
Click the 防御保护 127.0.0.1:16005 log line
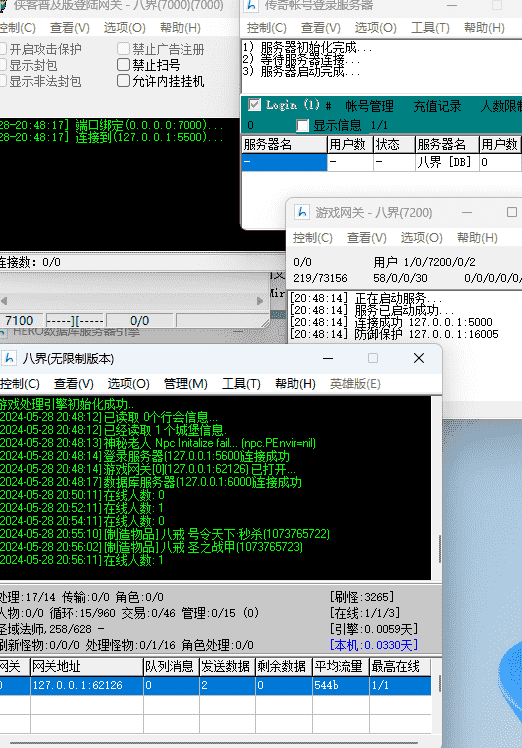(394, 334)
